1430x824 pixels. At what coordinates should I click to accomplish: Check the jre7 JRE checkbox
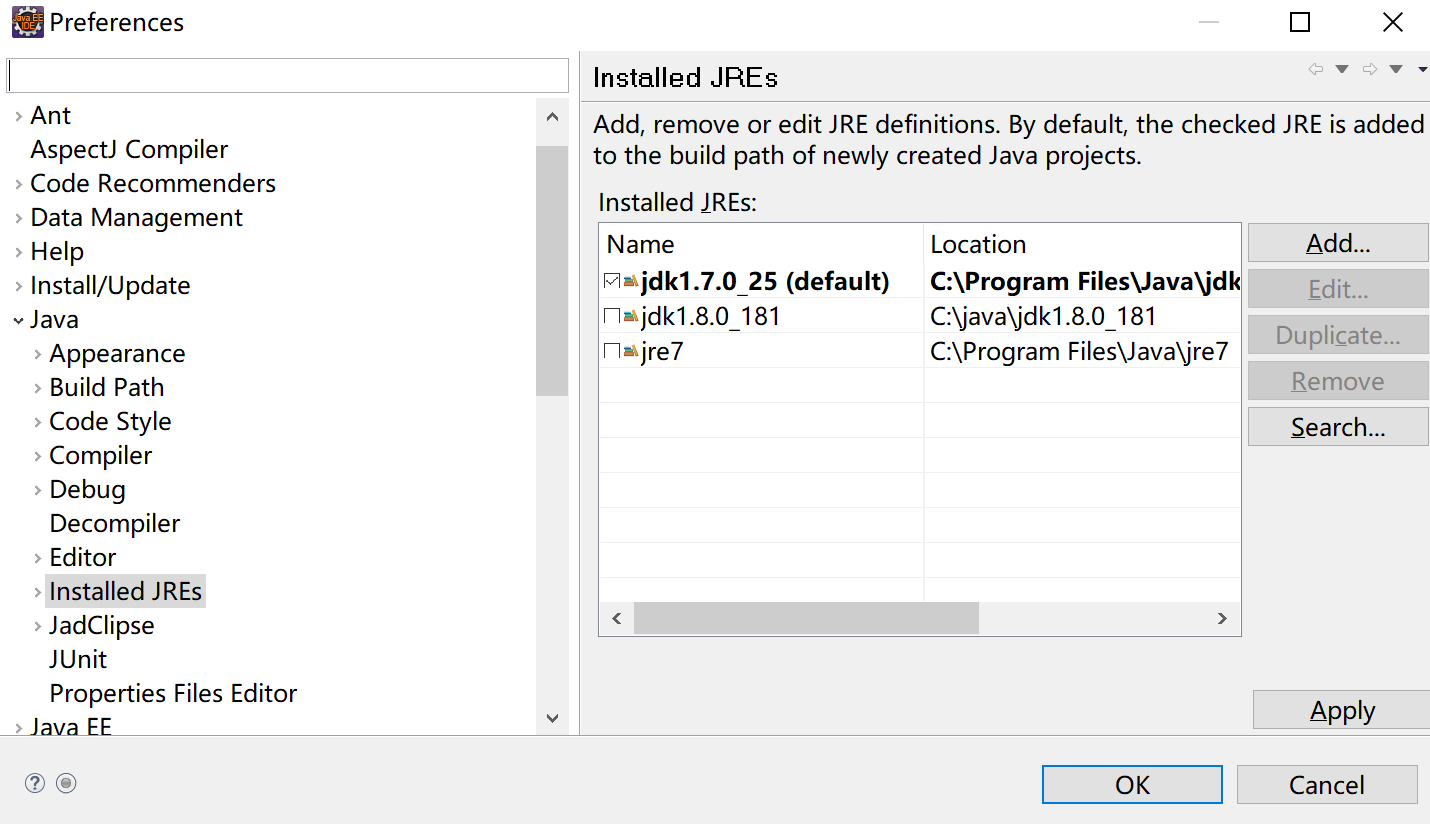pyautogui.click(x=612, y=352)
